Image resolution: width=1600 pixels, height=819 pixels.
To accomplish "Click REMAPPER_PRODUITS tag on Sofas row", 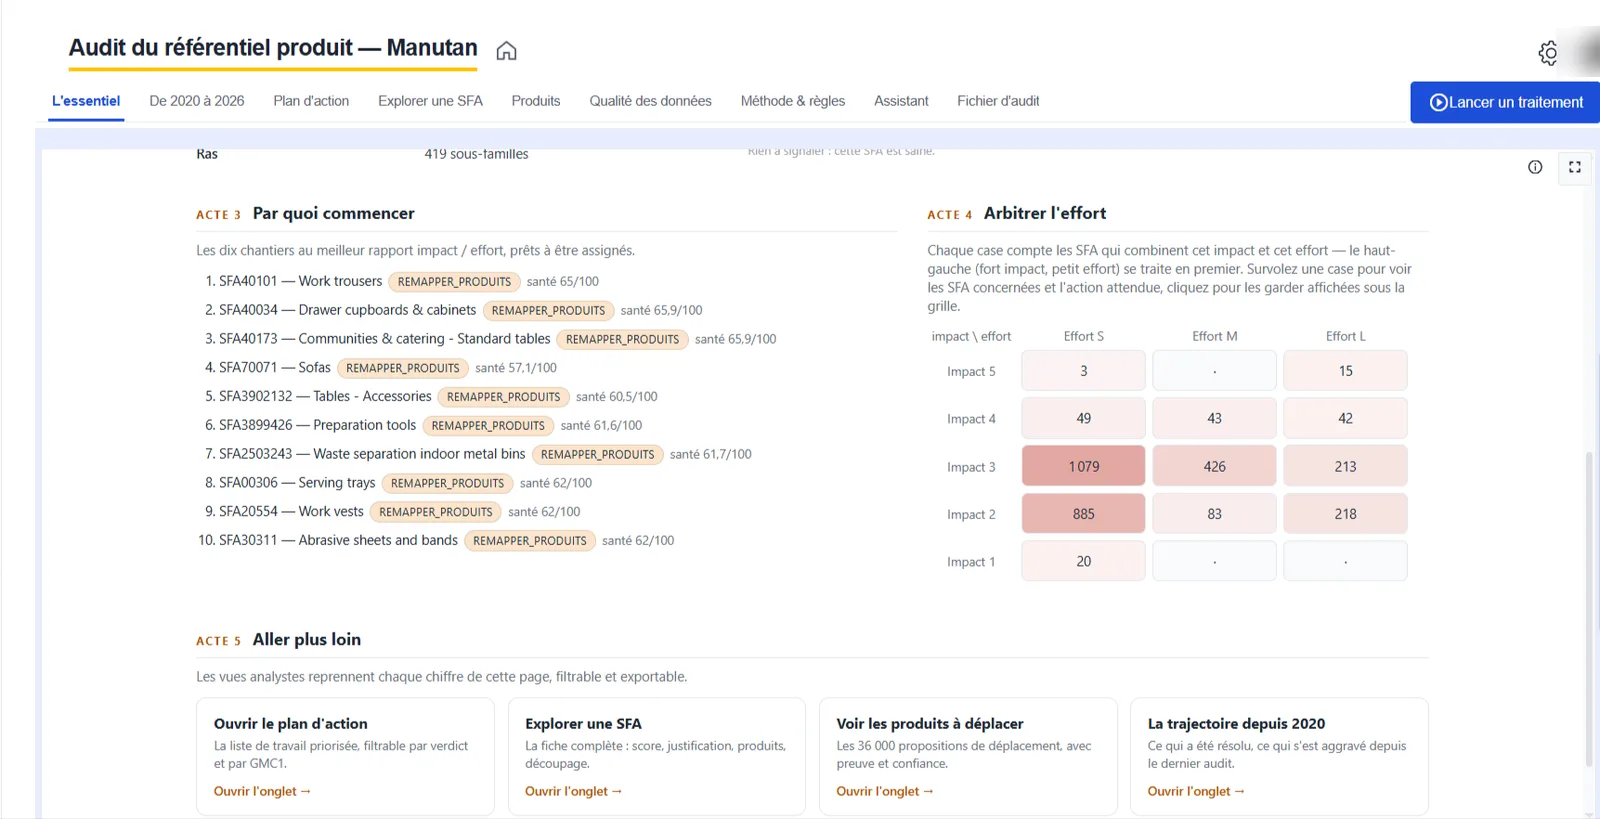I will coord(403,368).
